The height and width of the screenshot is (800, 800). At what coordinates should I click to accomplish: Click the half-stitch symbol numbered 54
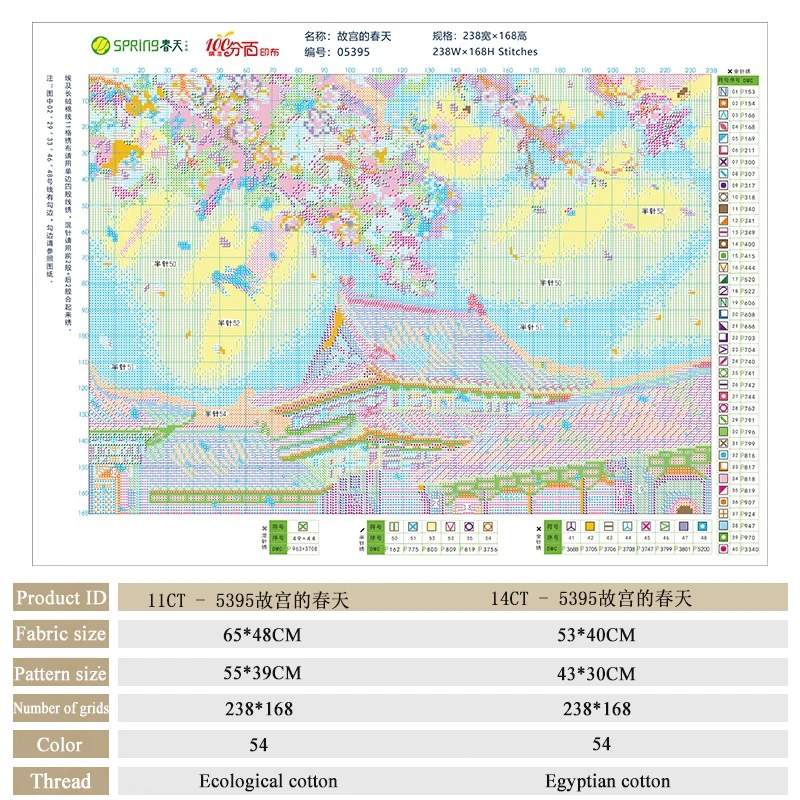(488, 527)
